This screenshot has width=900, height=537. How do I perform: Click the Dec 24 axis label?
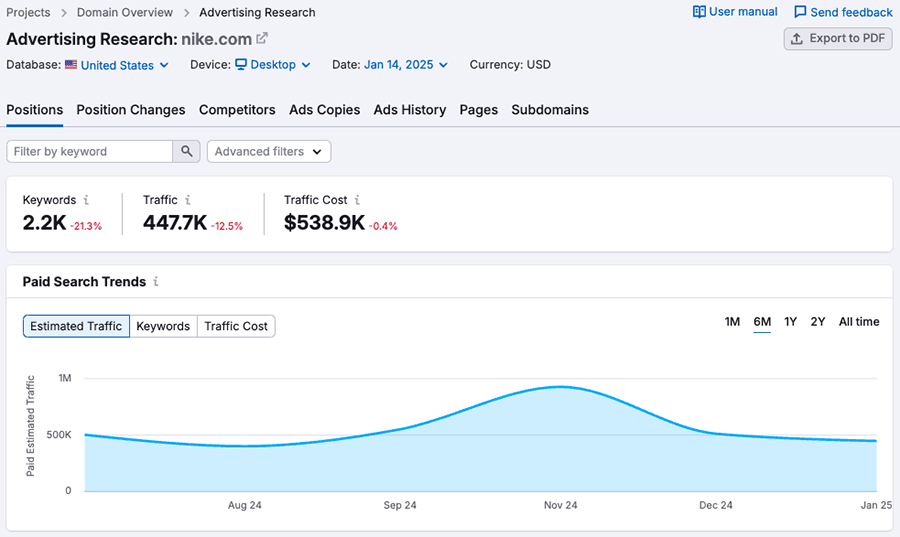coord(716,505)
